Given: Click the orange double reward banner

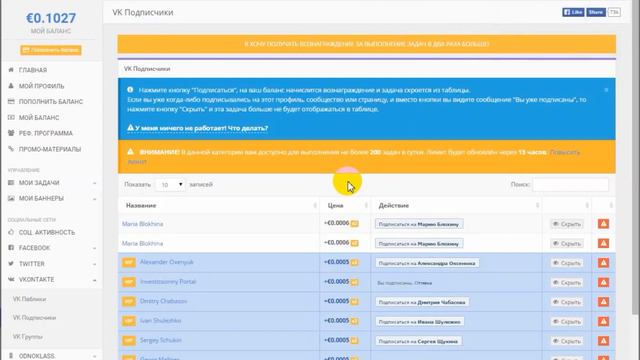Looking at the screenshot, I should (367, 44).
